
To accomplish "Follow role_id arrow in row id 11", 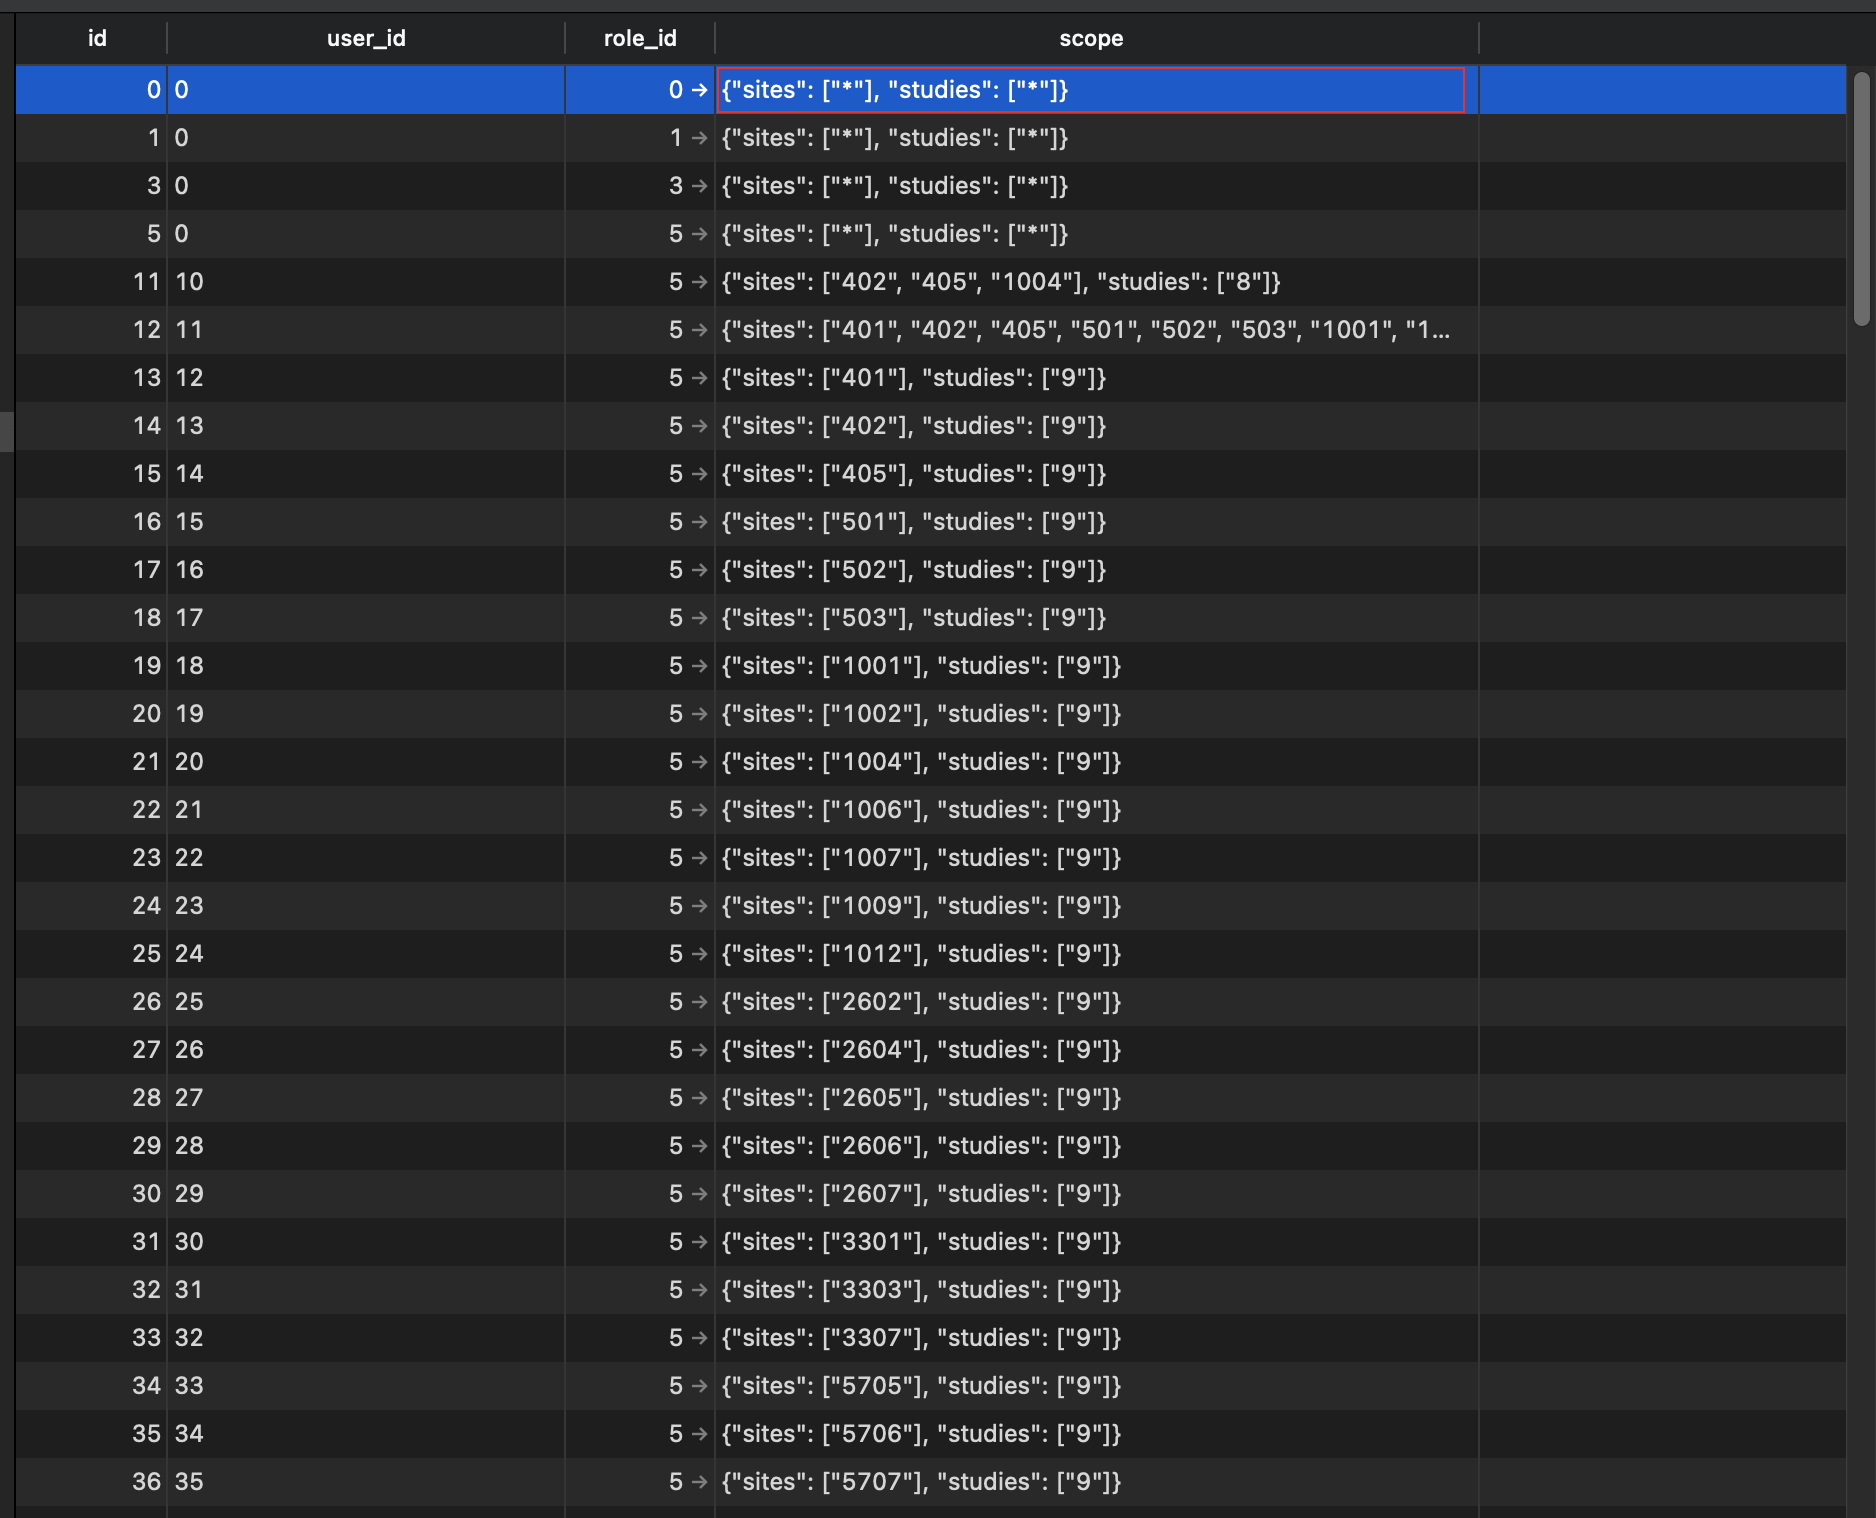I will click(699, 282).
